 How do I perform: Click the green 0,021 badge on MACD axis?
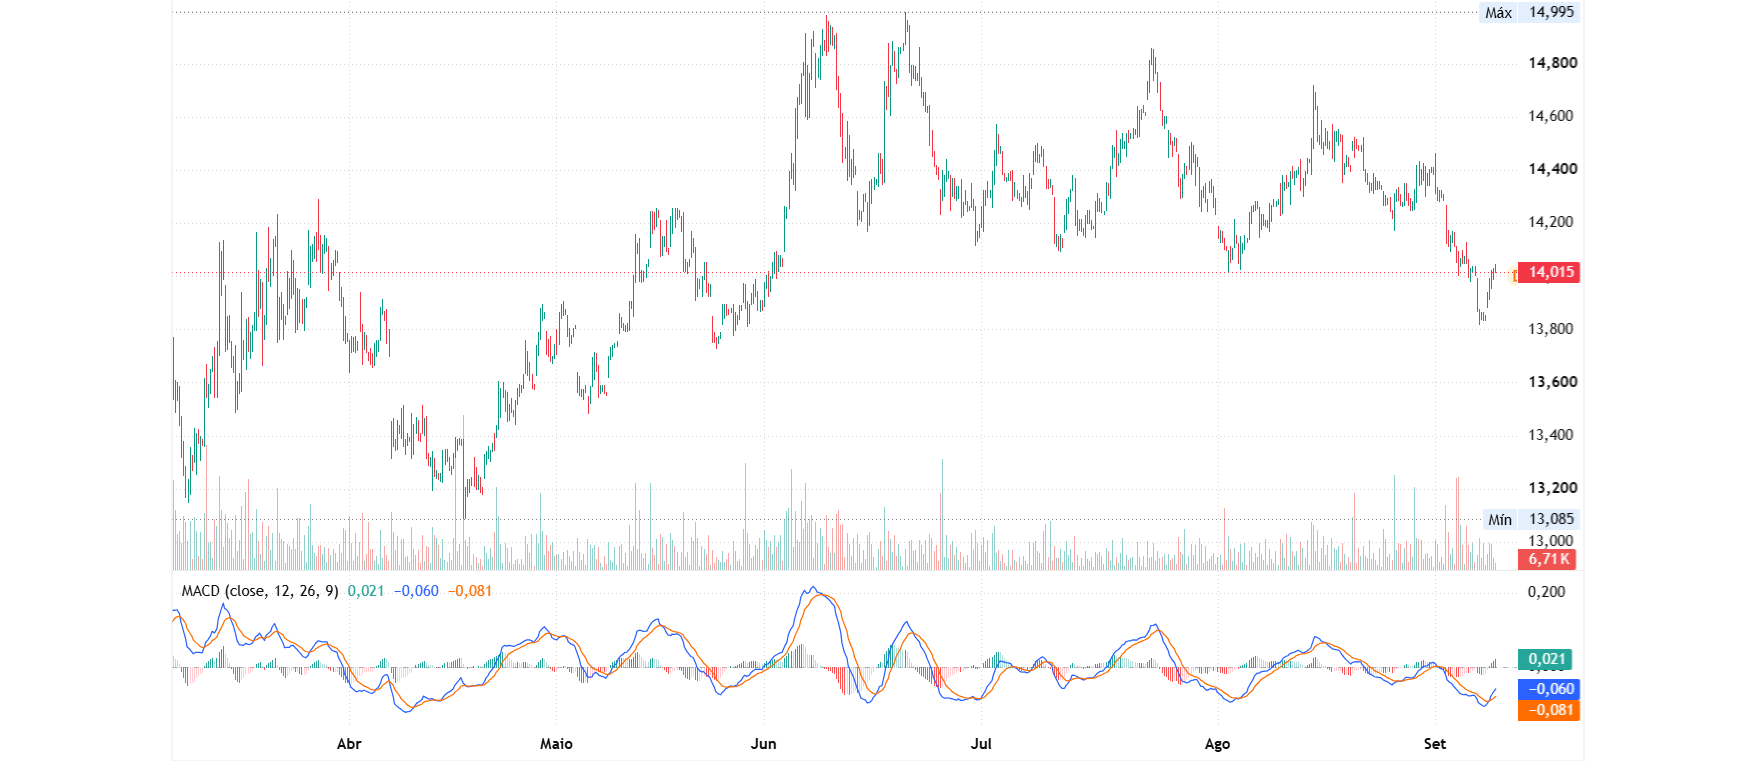(1546, 659)
